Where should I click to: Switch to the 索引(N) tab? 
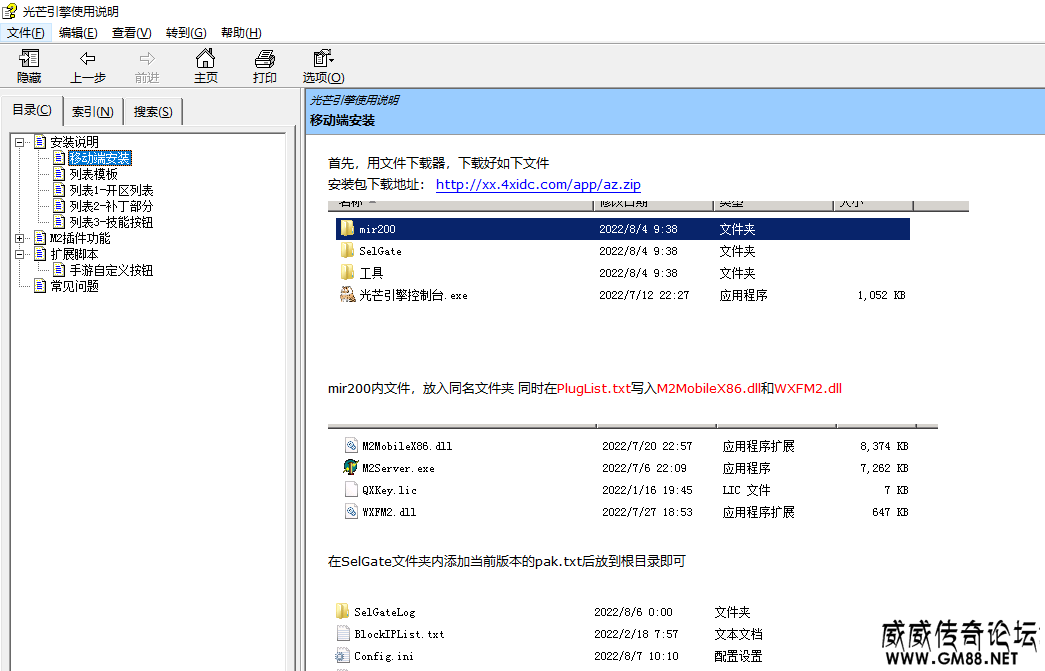93,112
